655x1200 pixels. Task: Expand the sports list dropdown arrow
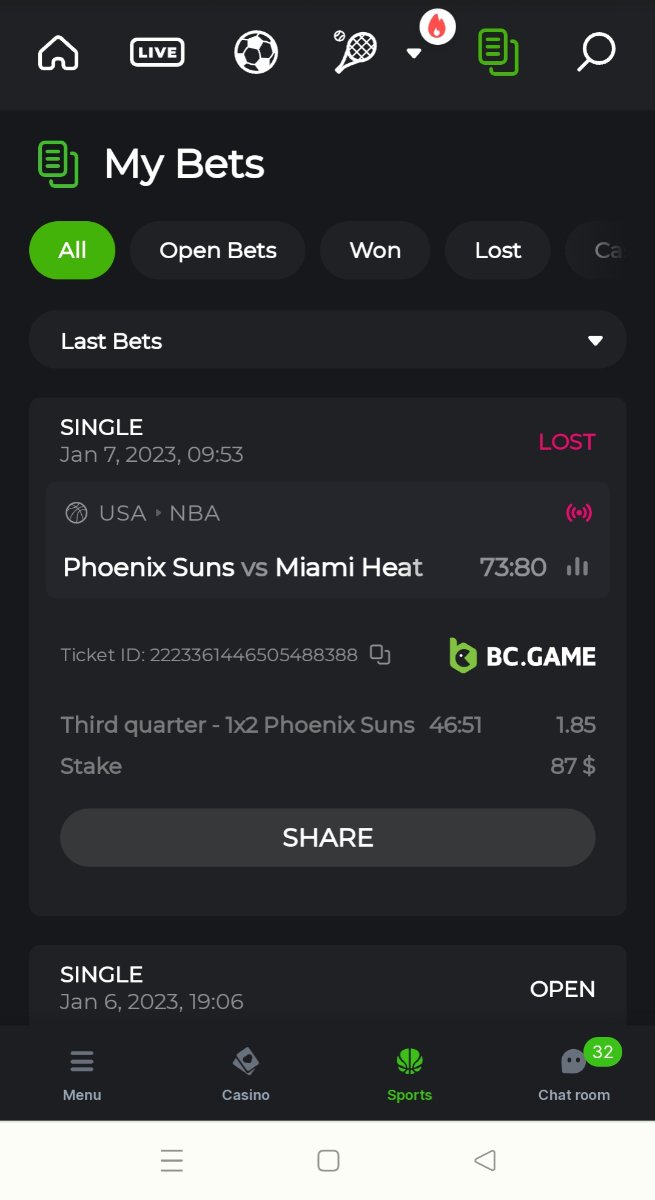414,54
